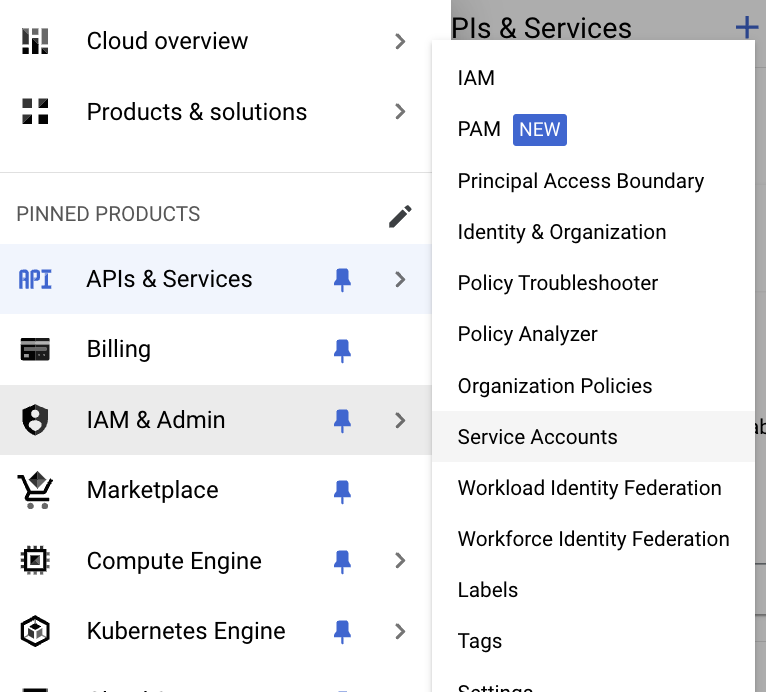The height and width of the screenshot is (692, 766).
Task: Expand the Kubernetes Engine submenu chevron
Action: point(400,631)
